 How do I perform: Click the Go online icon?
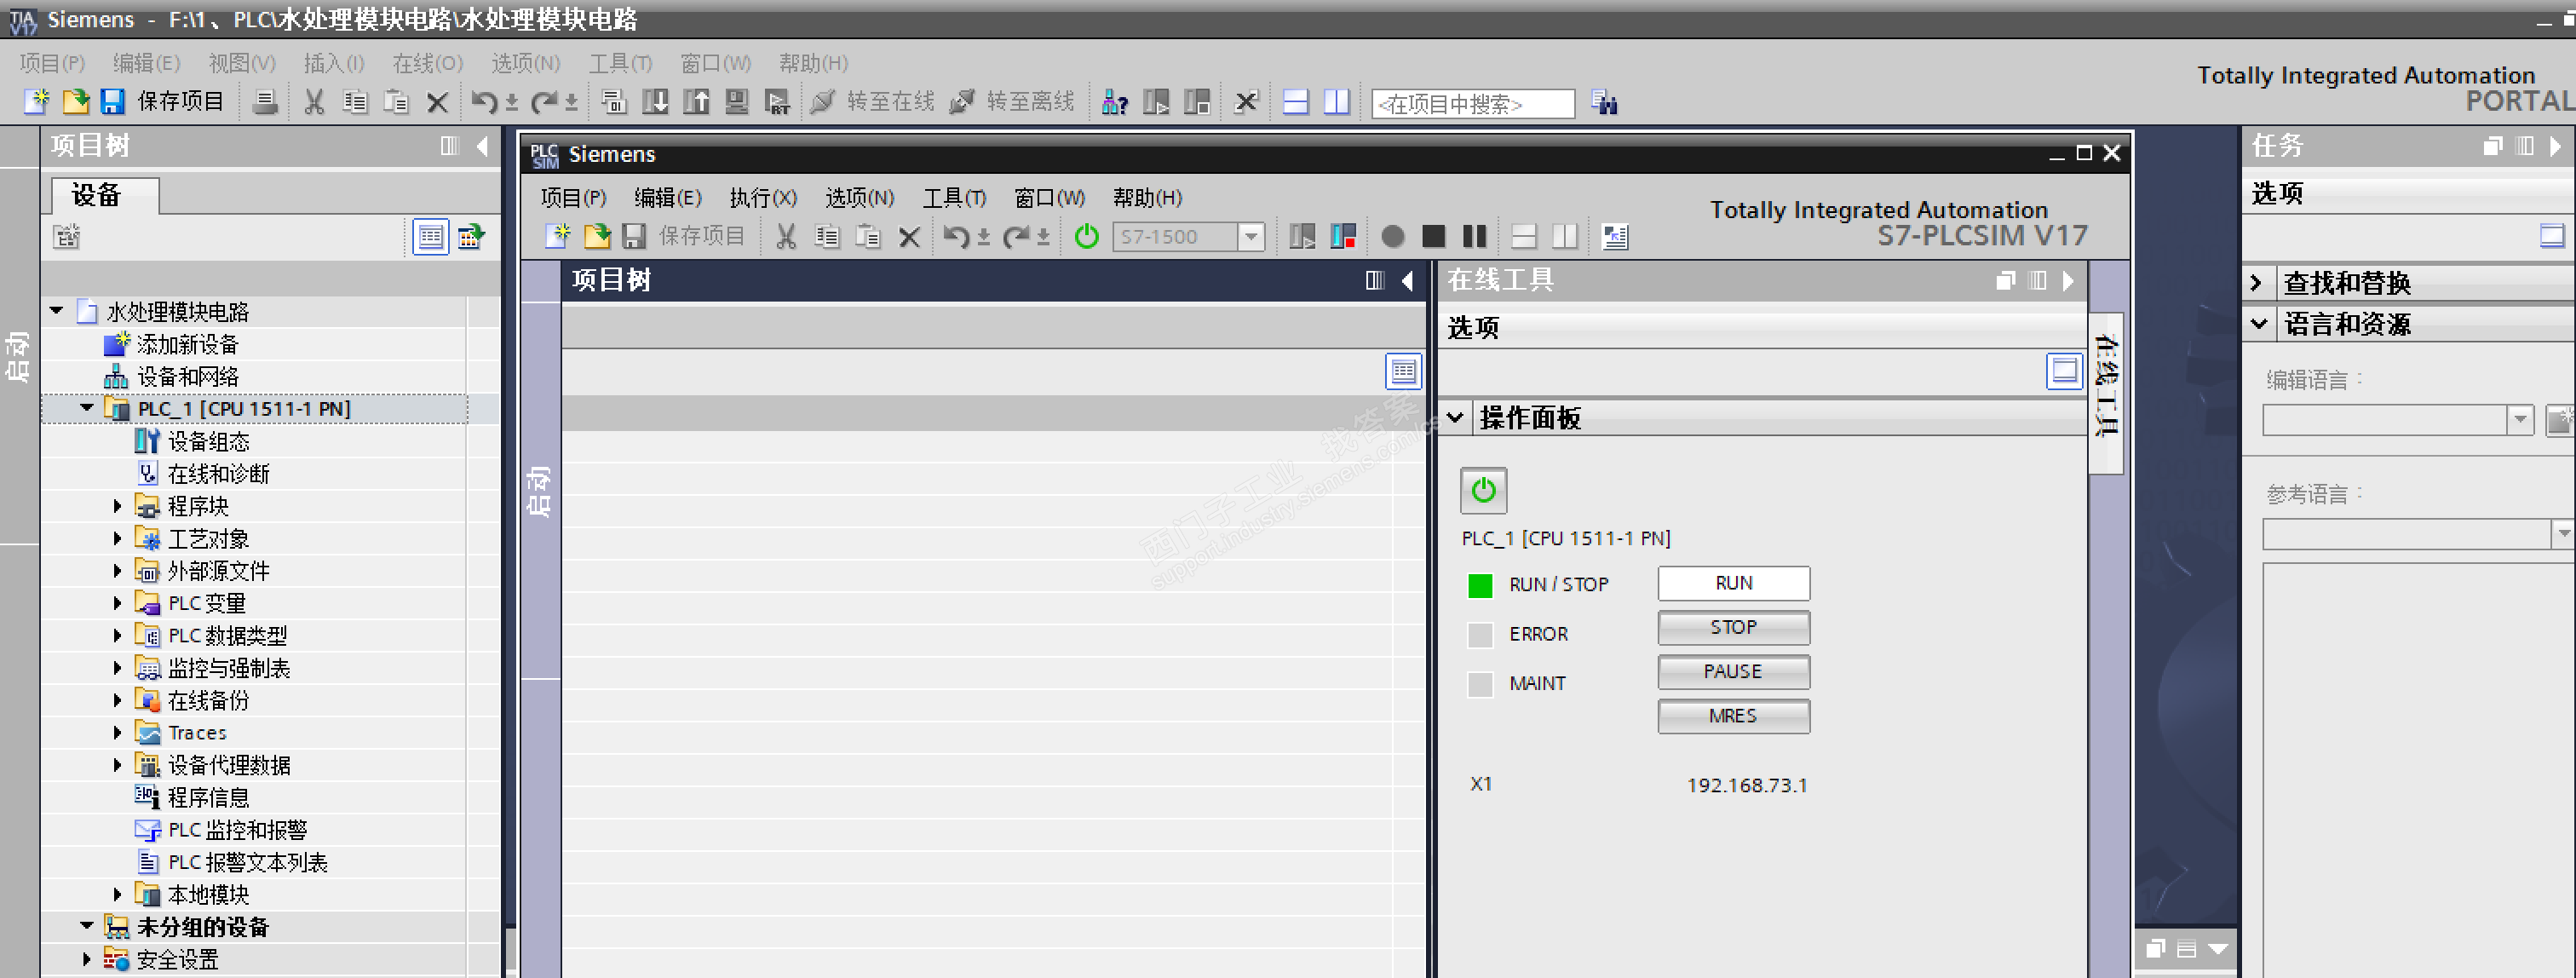pos(823,101)
